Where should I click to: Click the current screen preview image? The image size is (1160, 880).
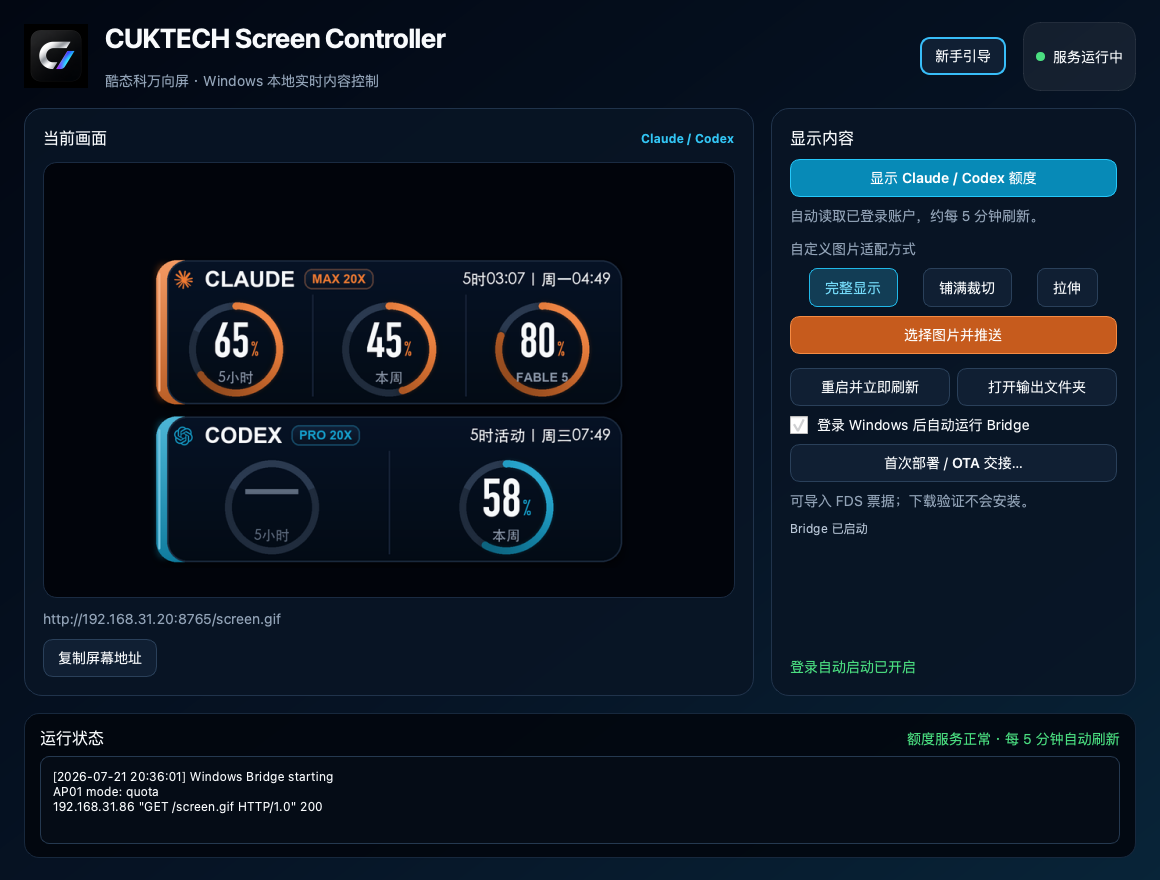pyautogui.click(x=389, y=380)
